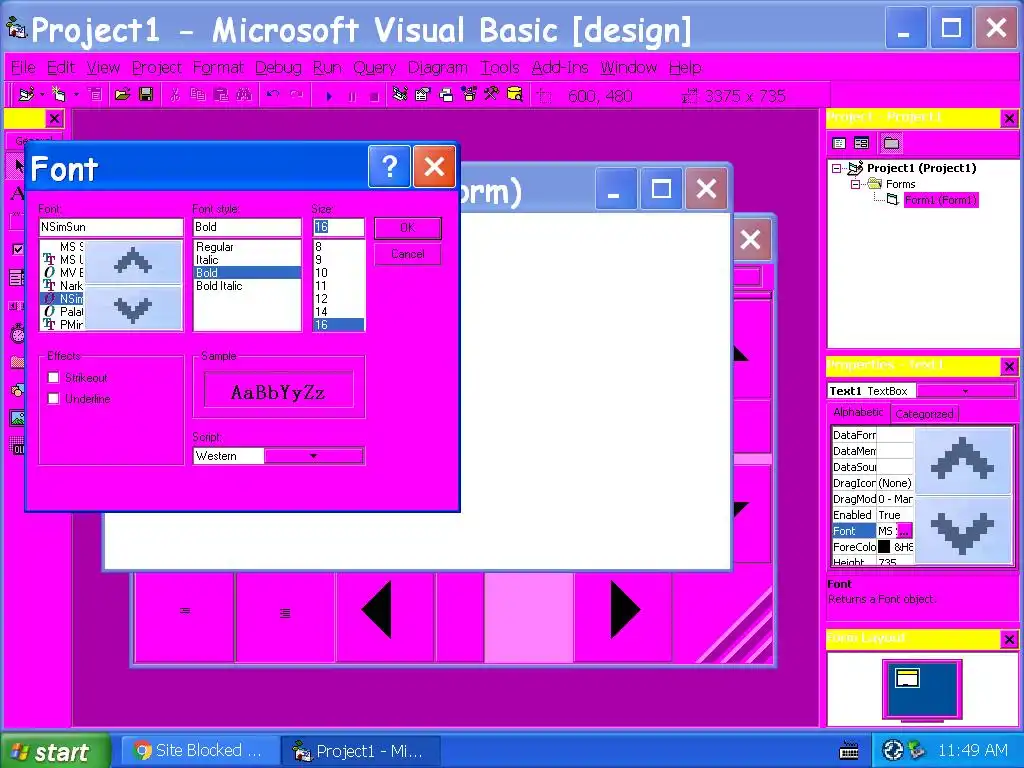This screenshot has width=1024, height=768.
Task: Select the CheckBox control in the toolbox
Action: pos(17,249)
